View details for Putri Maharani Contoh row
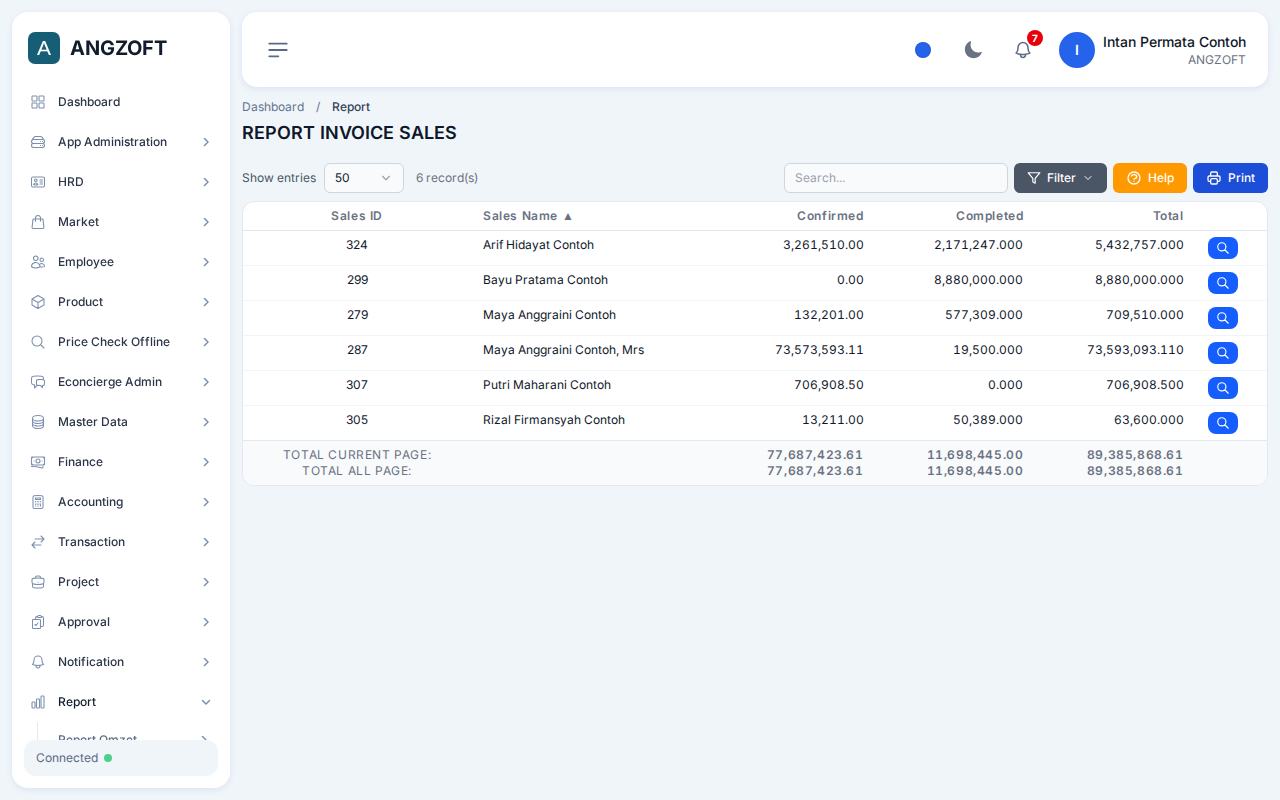This screenshot has width=1280, height=800. coord(1223,388)
